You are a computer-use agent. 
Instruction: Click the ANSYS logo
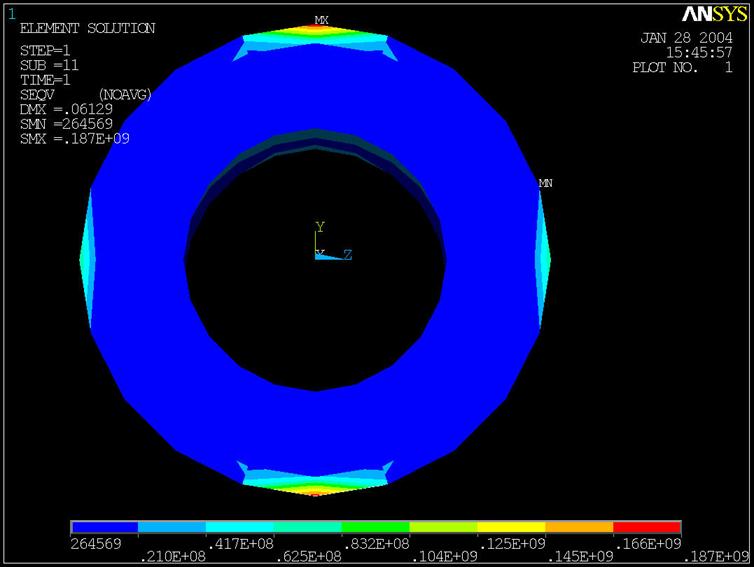coord(715,14)
